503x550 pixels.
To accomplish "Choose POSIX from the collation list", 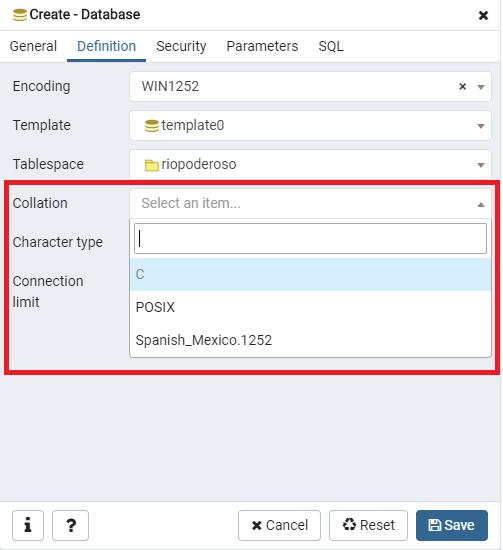I will 310,307.
